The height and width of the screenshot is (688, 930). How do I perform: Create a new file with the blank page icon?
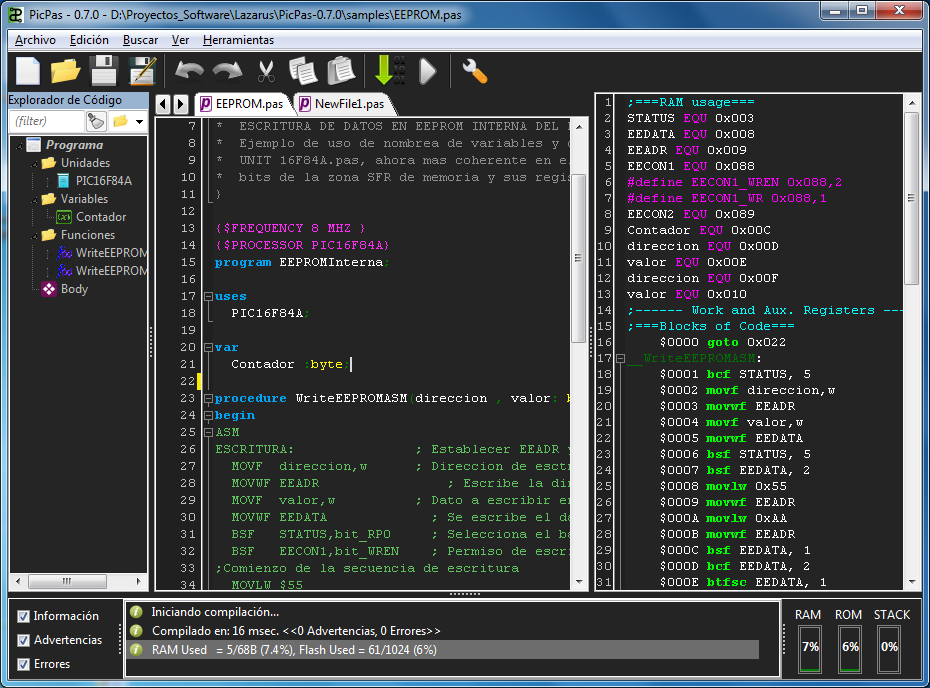tap(28, 71)
